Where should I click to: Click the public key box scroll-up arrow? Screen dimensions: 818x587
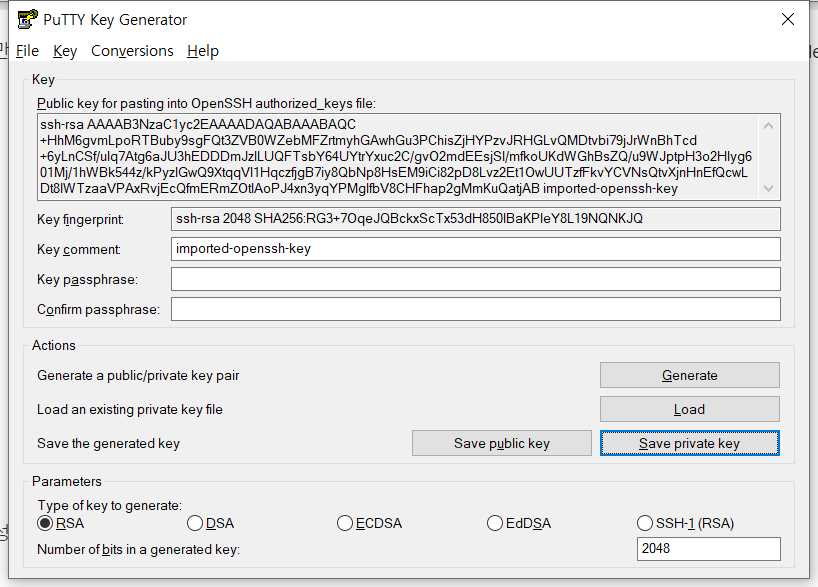pyautogui.click(x=768, y=126)
